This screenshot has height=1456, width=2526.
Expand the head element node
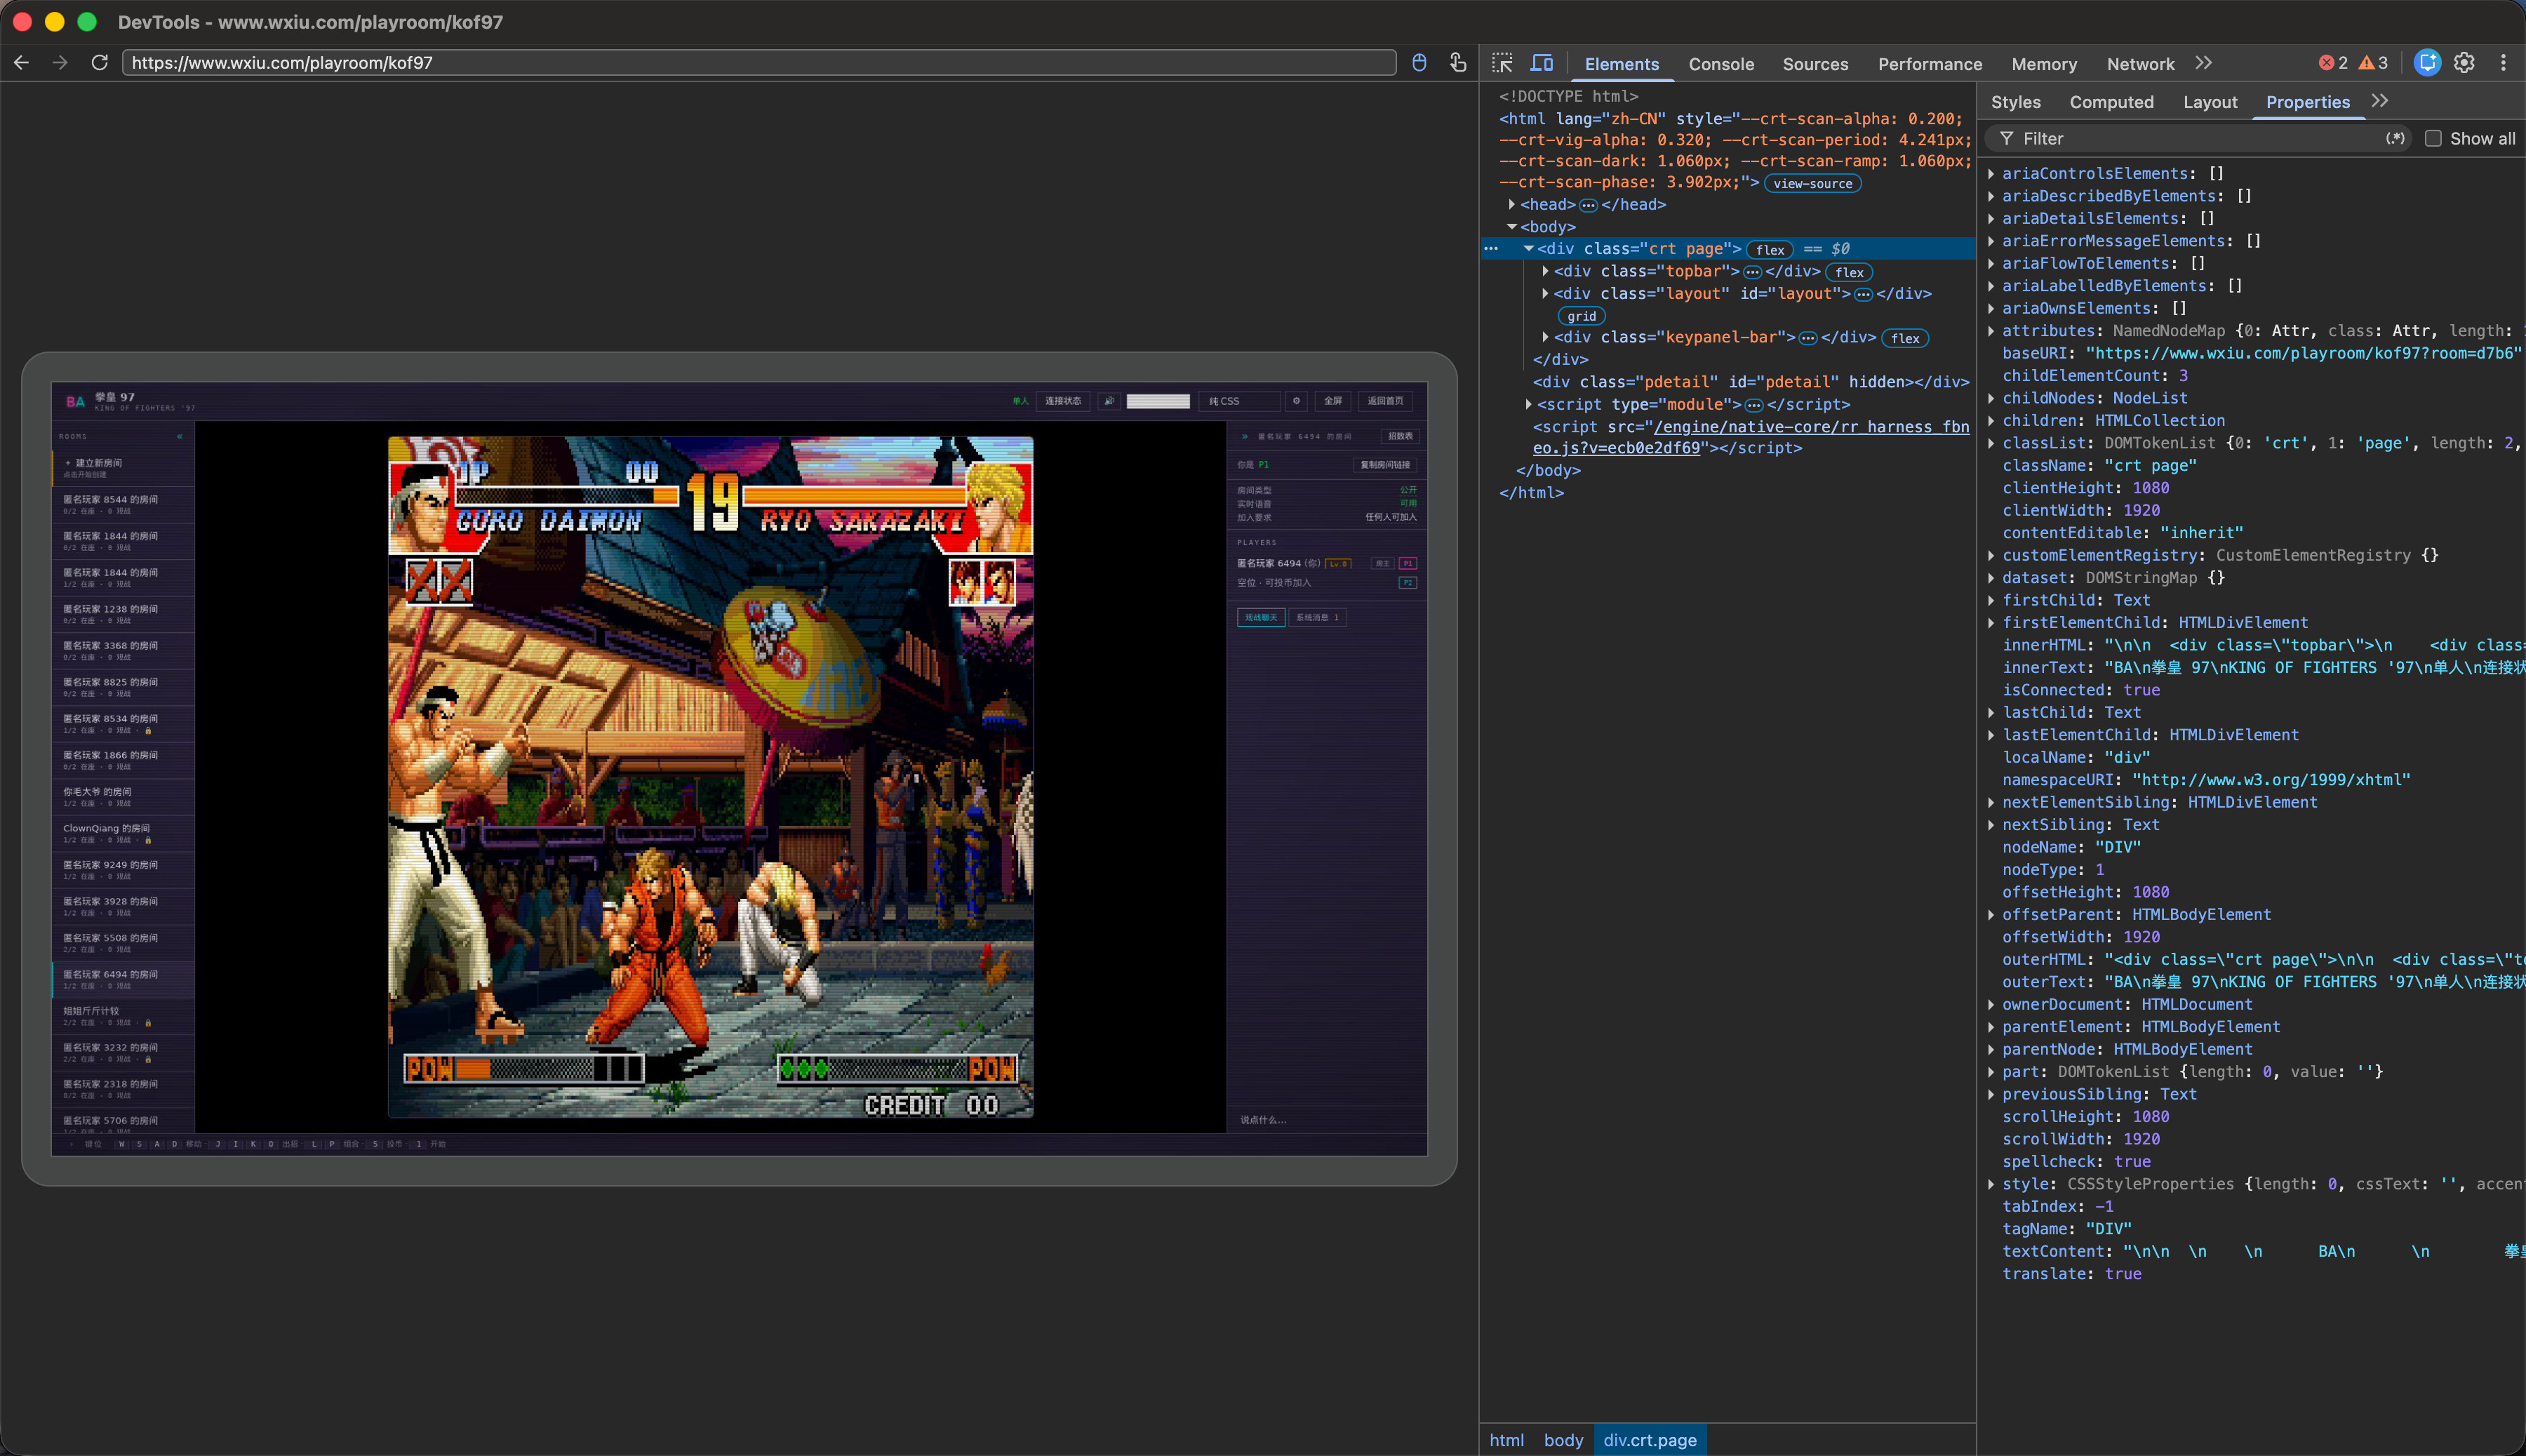(x=1511, y=204)
